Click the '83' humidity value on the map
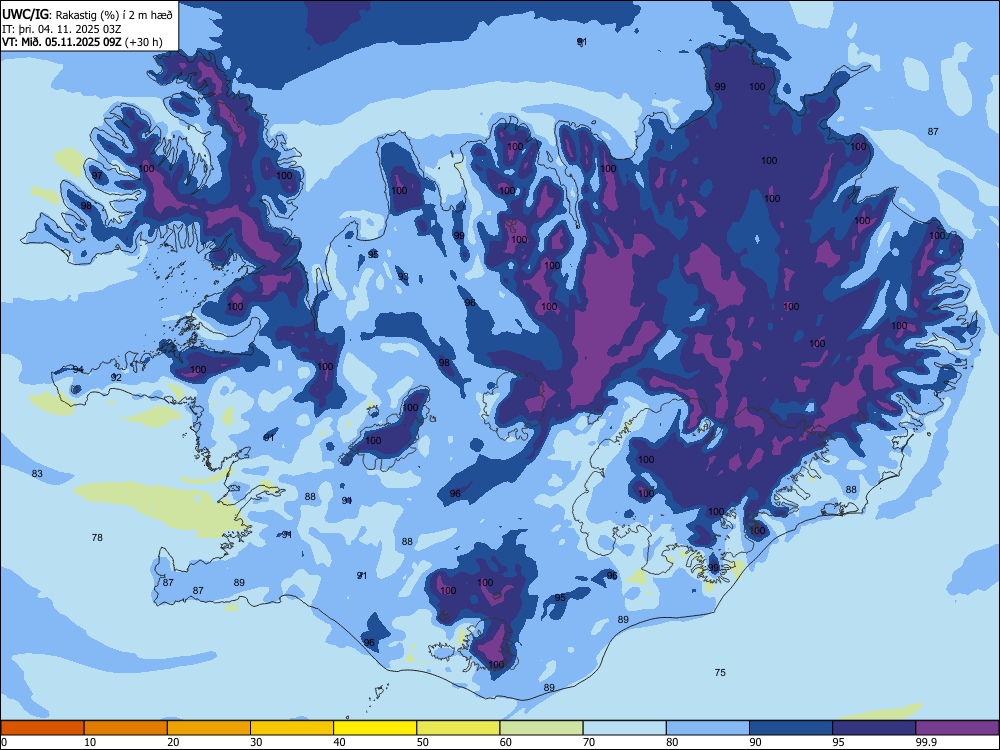Screen dimensions: 1000x750 click(37, 473)
